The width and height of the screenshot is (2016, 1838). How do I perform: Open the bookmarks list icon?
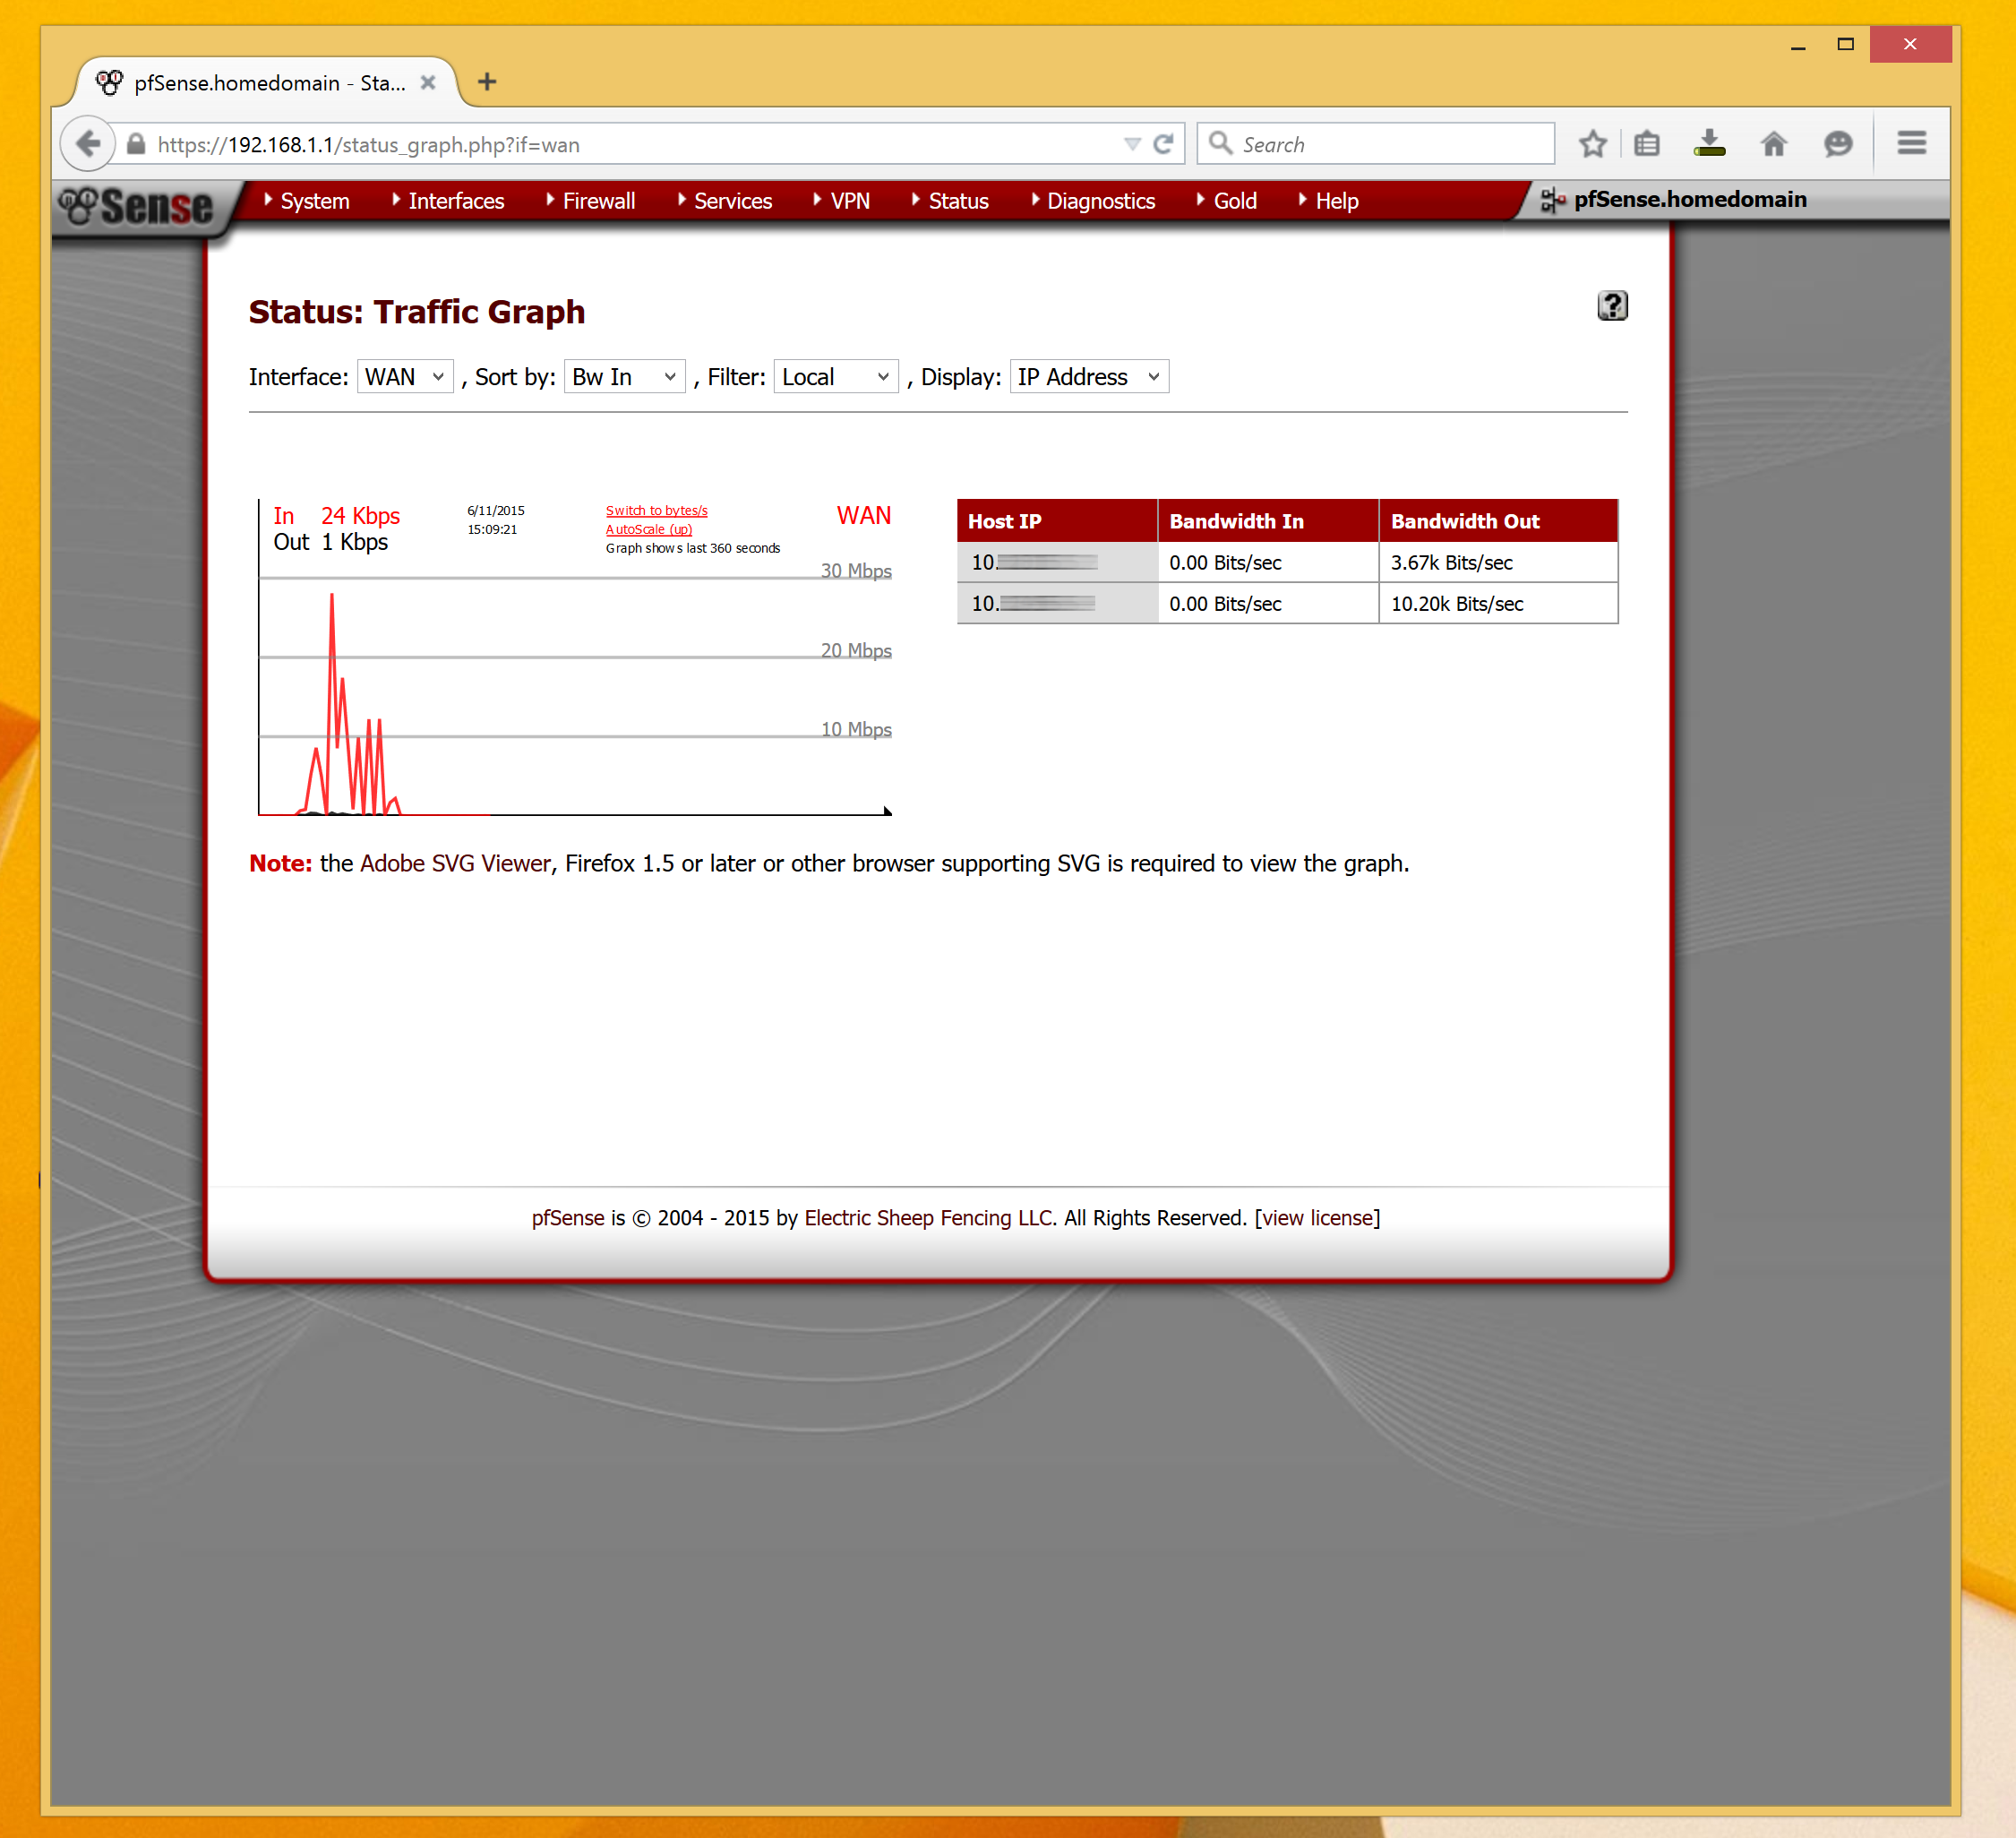click(1647, 144)
